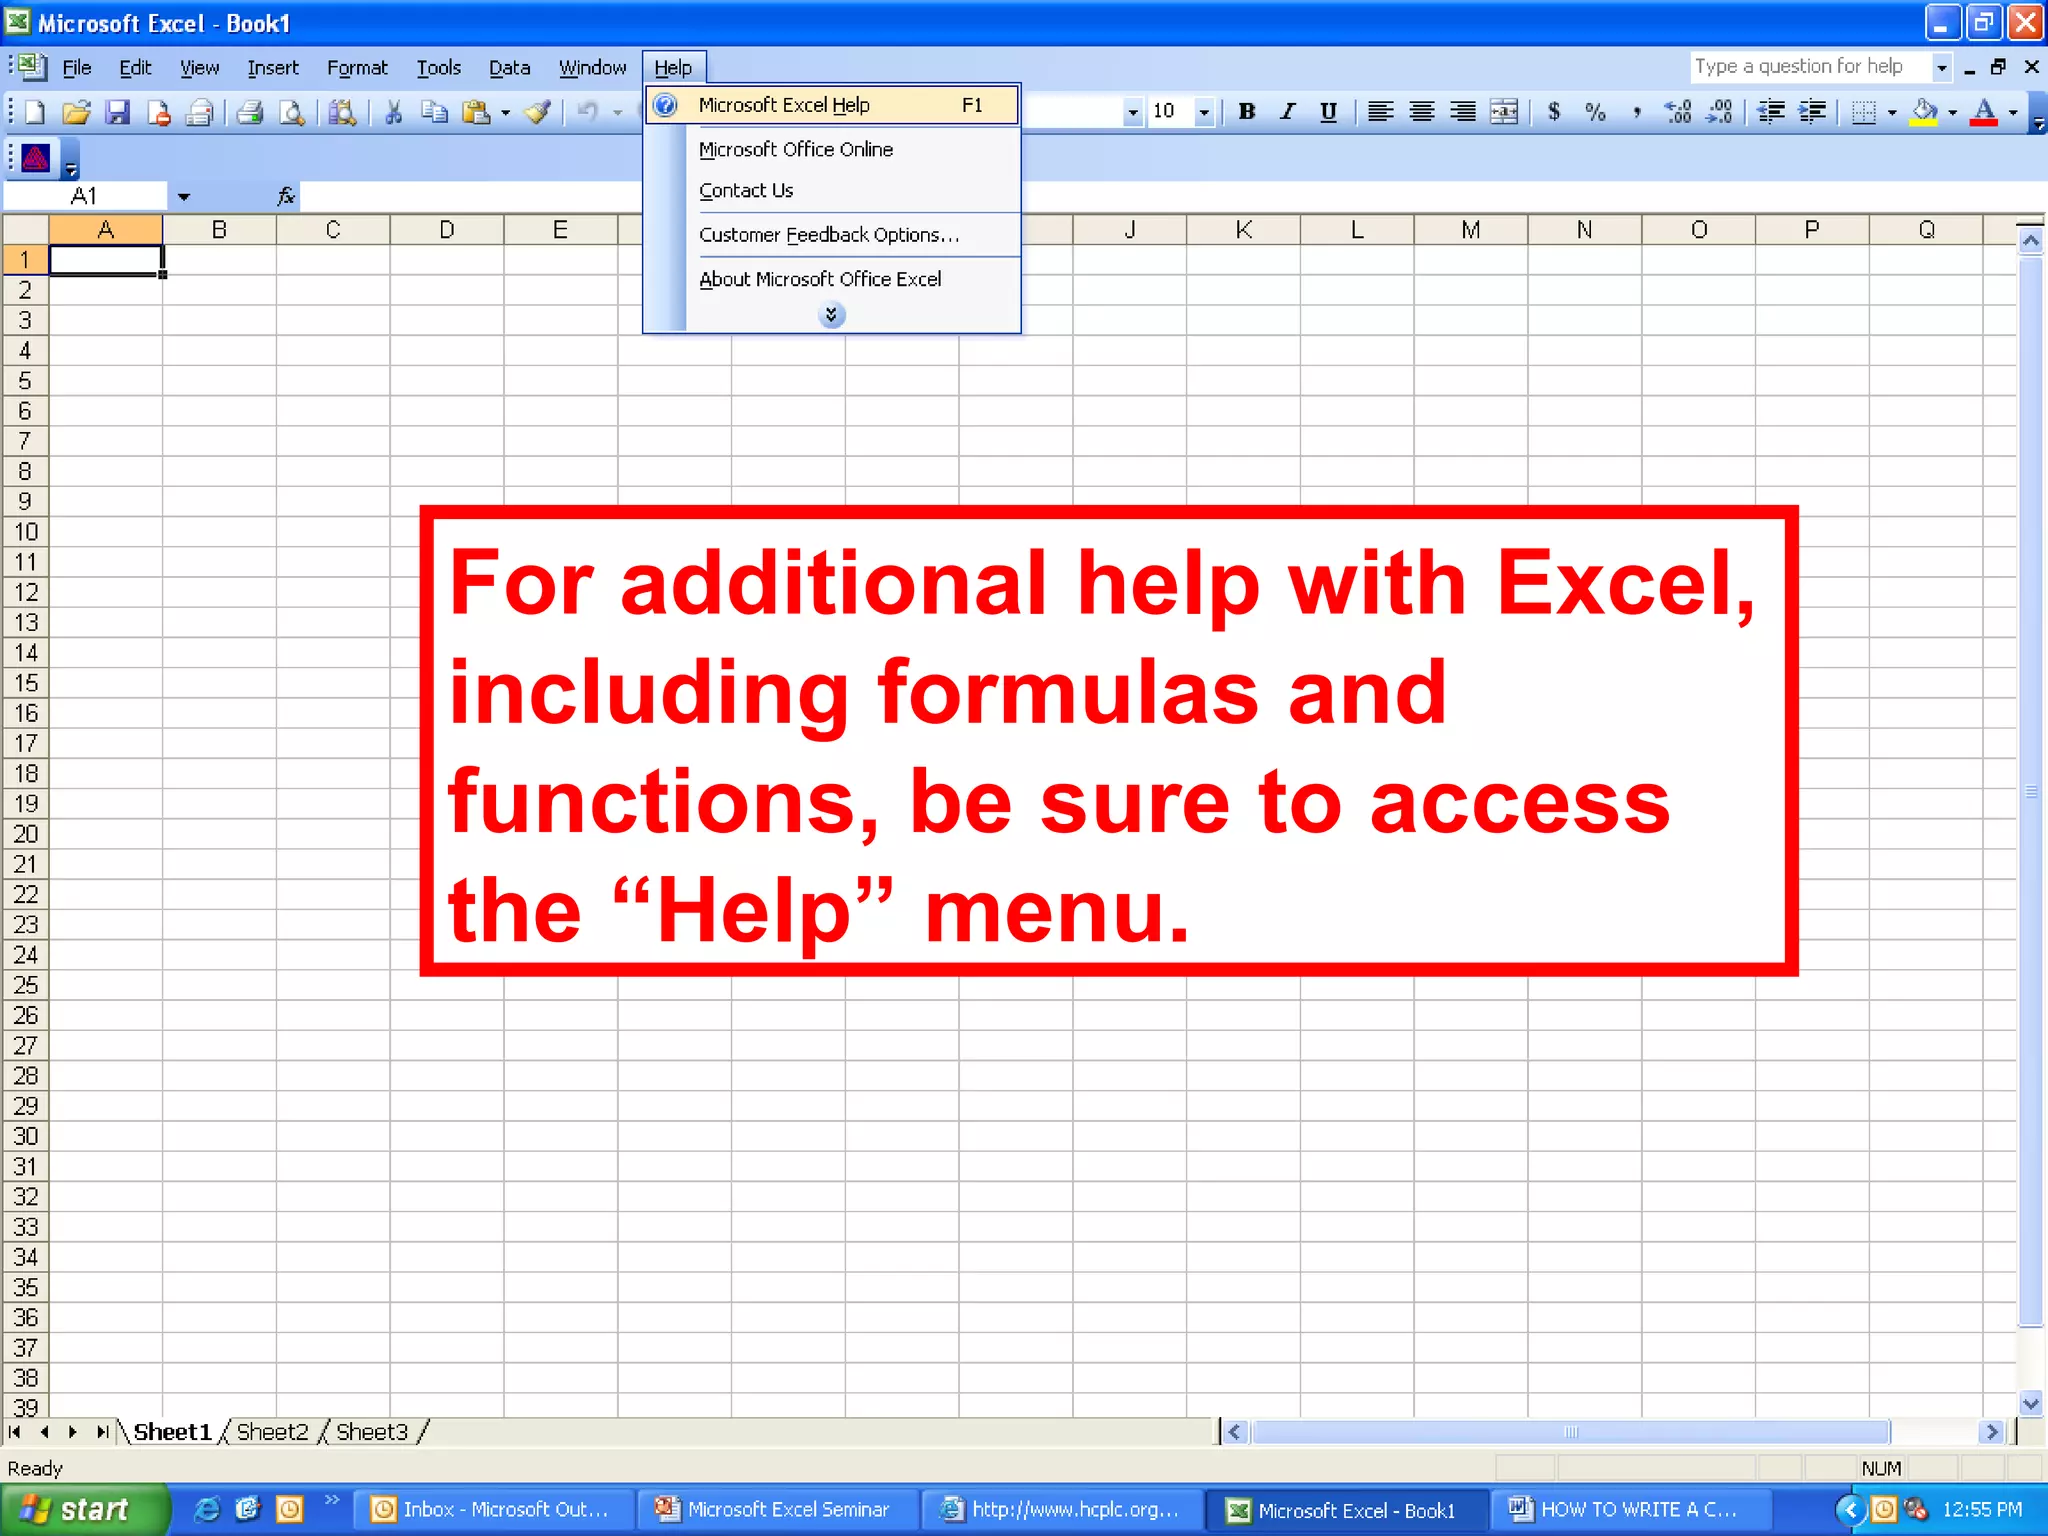Viewport: 2048px width, 1536px height.
Task: Click the Permission document icon
Action: [158, 112]
